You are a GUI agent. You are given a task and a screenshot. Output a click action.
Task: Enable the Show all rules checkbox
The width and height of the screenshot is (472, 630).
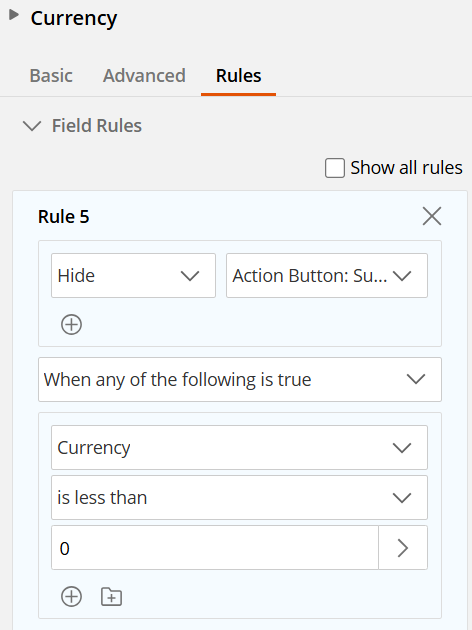click(x=335, y=168)
